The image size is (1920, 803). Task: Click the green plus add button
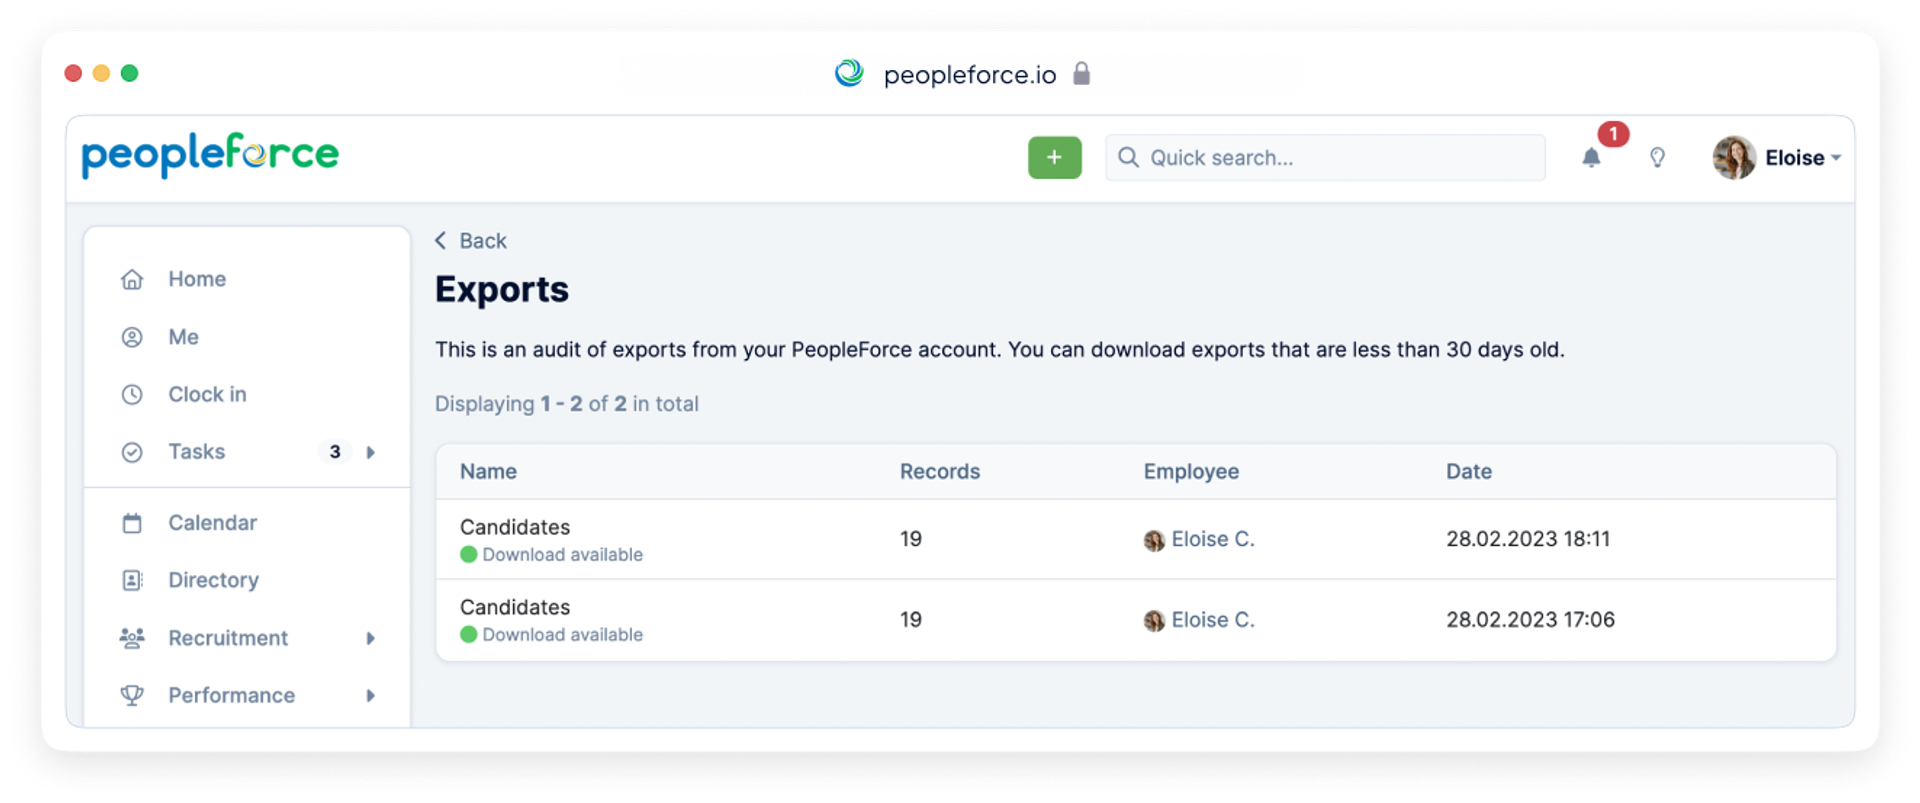1054,157
